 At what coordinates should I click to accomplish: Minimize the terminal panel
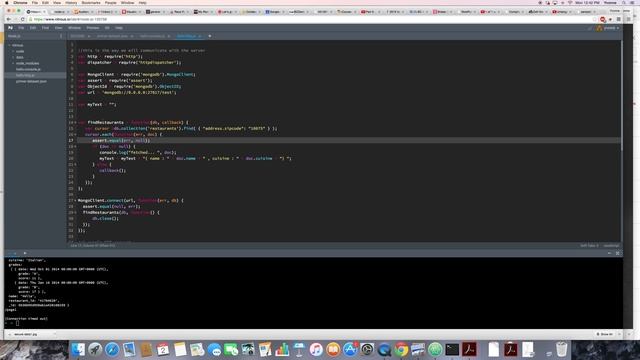(609, 253)
